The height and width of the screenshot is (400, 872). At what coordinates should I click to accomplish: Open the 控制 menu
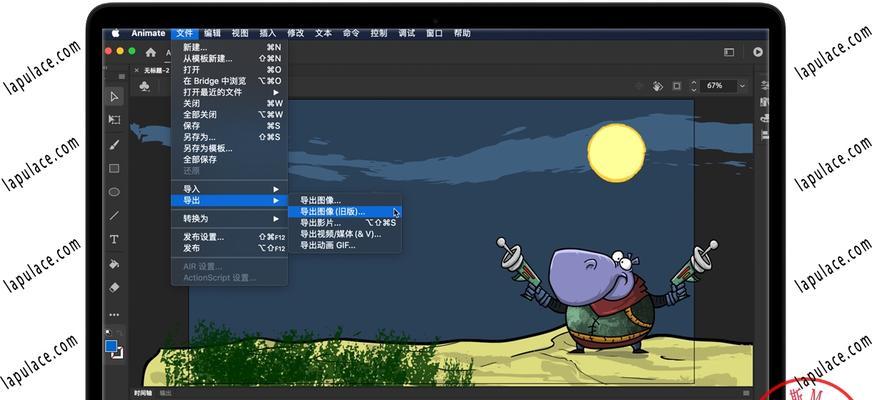379,33
